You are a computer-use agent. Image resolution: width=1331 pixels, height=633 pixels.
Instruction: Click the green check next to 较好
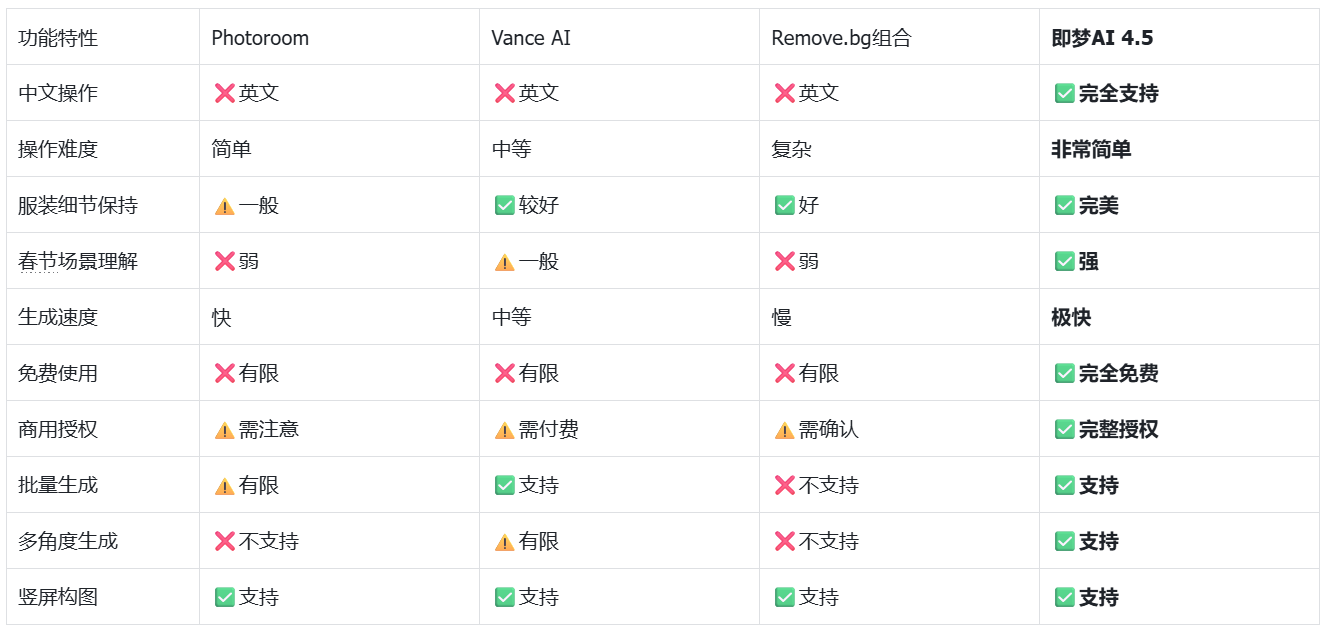pyautogui.click(x=504, y=206)
